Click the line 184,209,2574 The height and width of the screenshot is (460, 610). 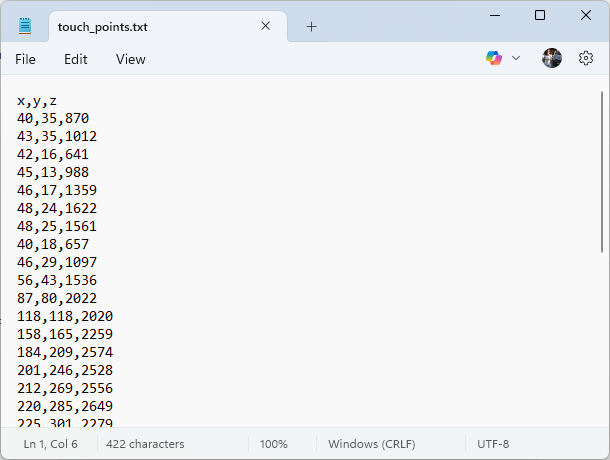pos(65,352)
